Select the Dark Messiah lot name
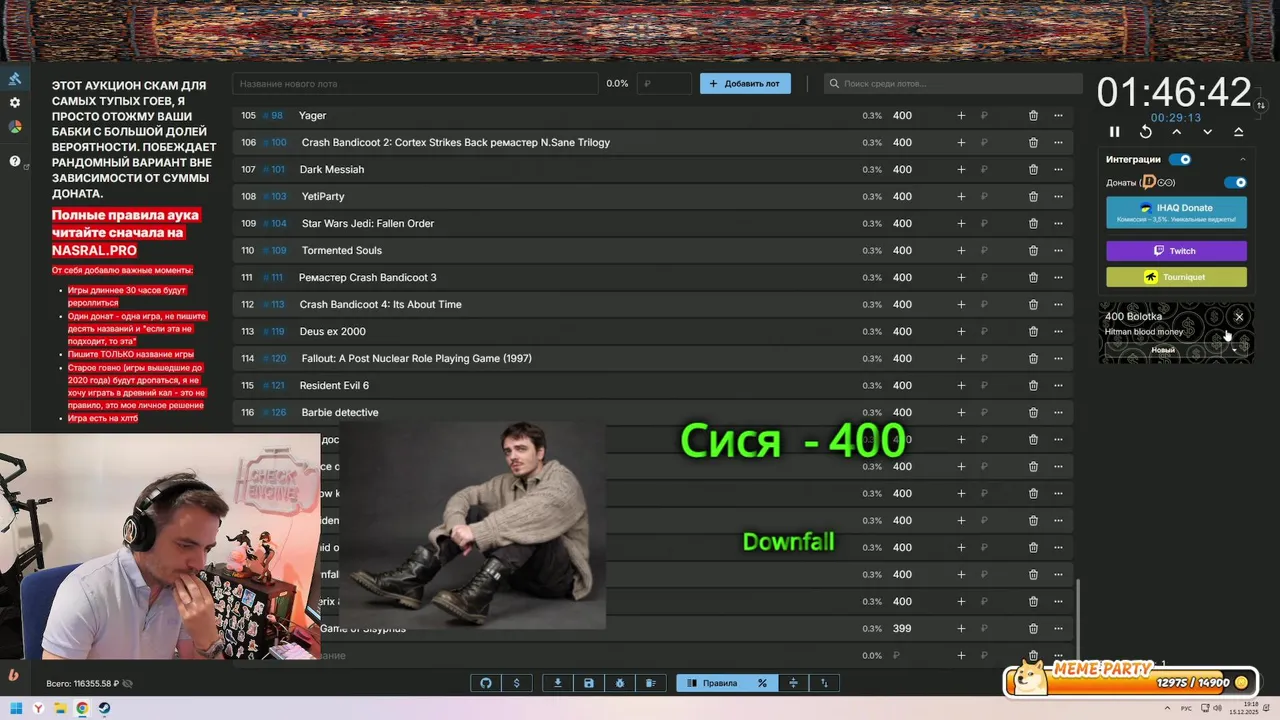This screenshot has width=1280, height=720. (x=332, y=170)
